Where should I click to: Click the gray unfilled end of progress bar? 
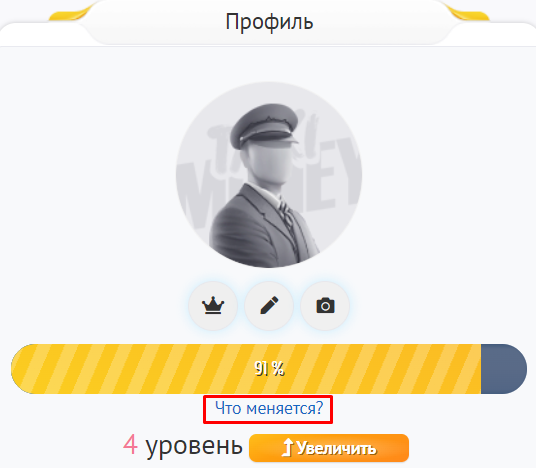pos(504,369)
